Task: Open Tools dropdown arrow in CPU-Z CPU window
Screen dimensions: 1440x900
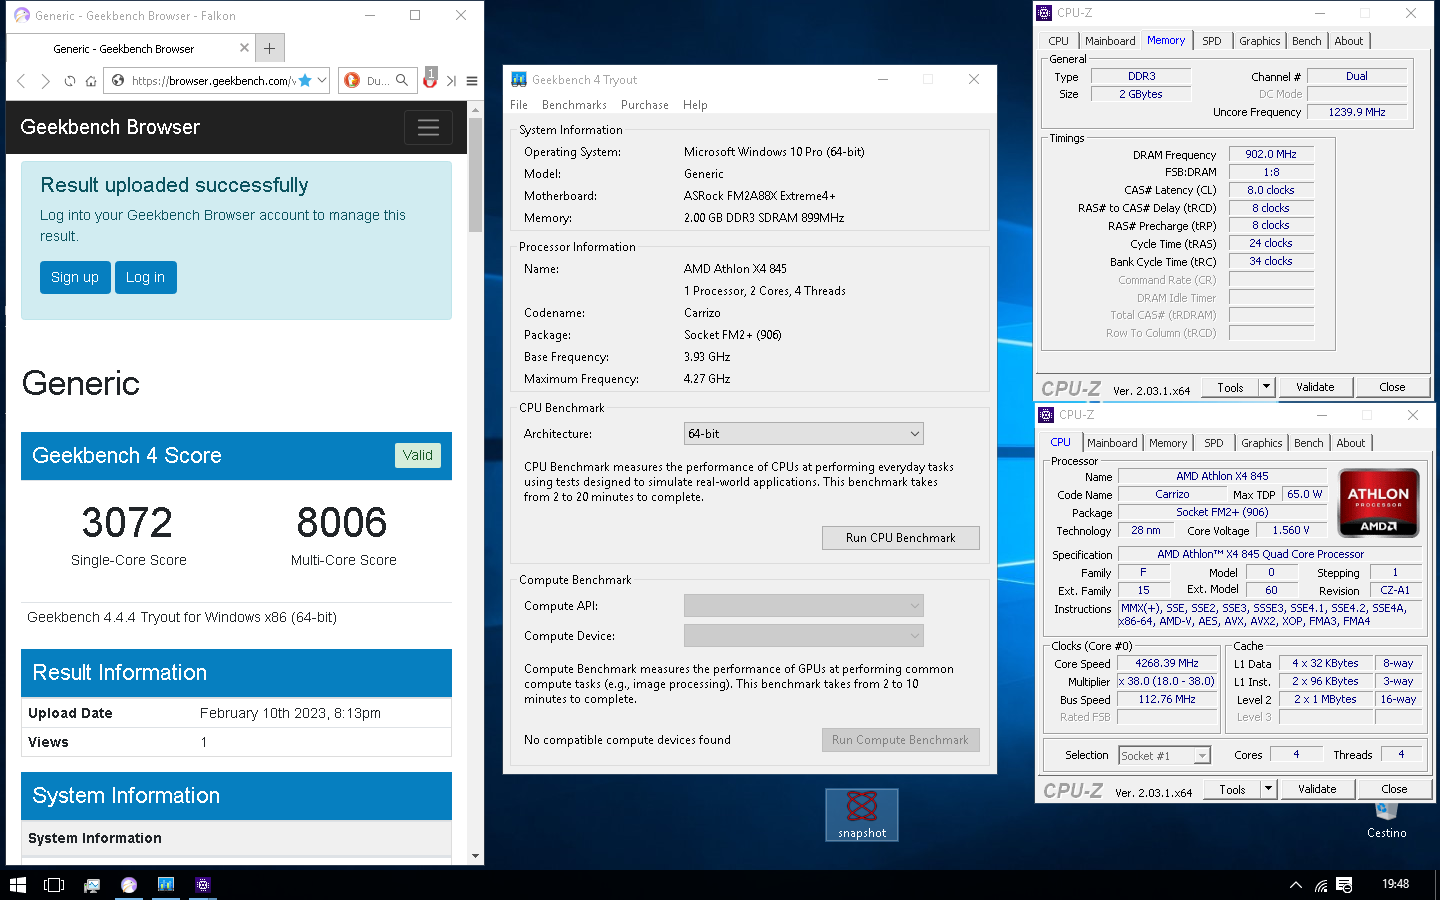Action: (1268, 789)
